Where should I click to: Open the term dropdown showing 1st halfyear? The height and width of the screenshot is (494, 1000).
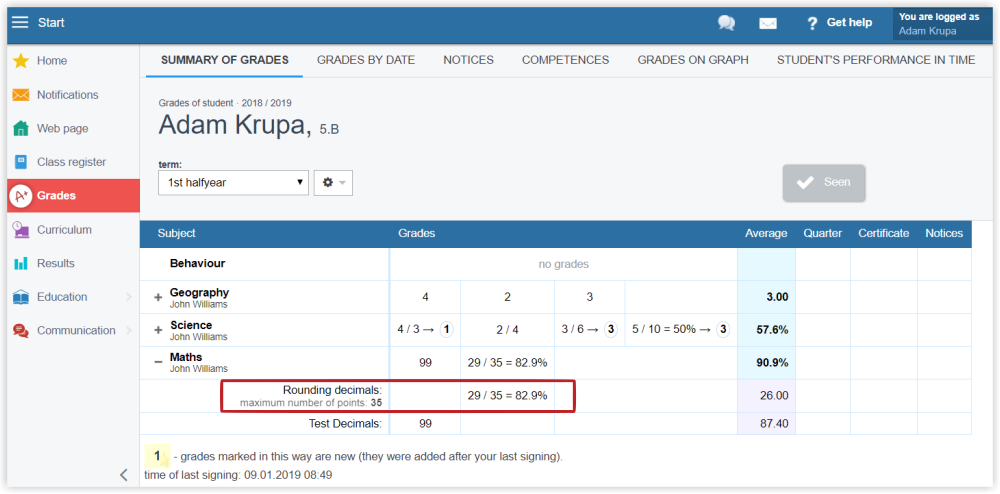[233, 183]
